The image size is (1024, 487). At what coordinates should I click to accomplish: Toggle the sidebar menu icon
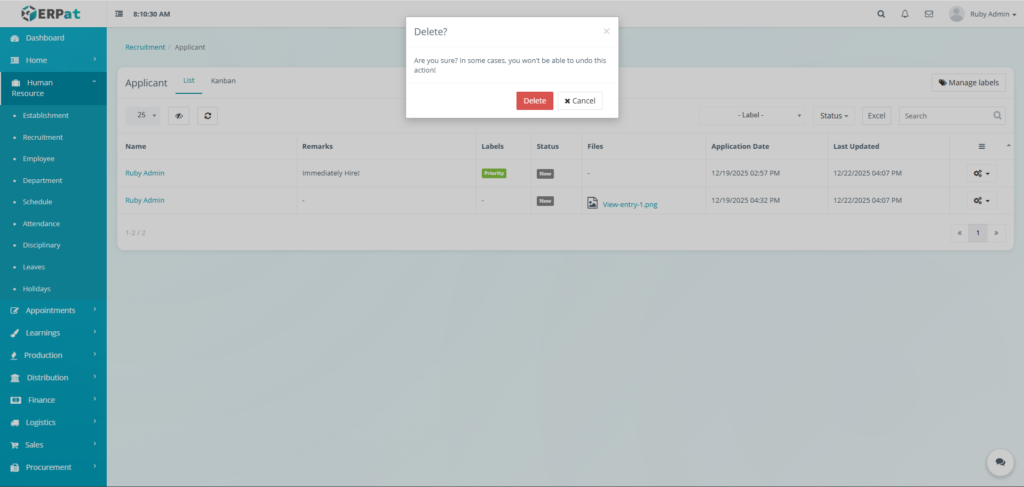coord(119,14)
